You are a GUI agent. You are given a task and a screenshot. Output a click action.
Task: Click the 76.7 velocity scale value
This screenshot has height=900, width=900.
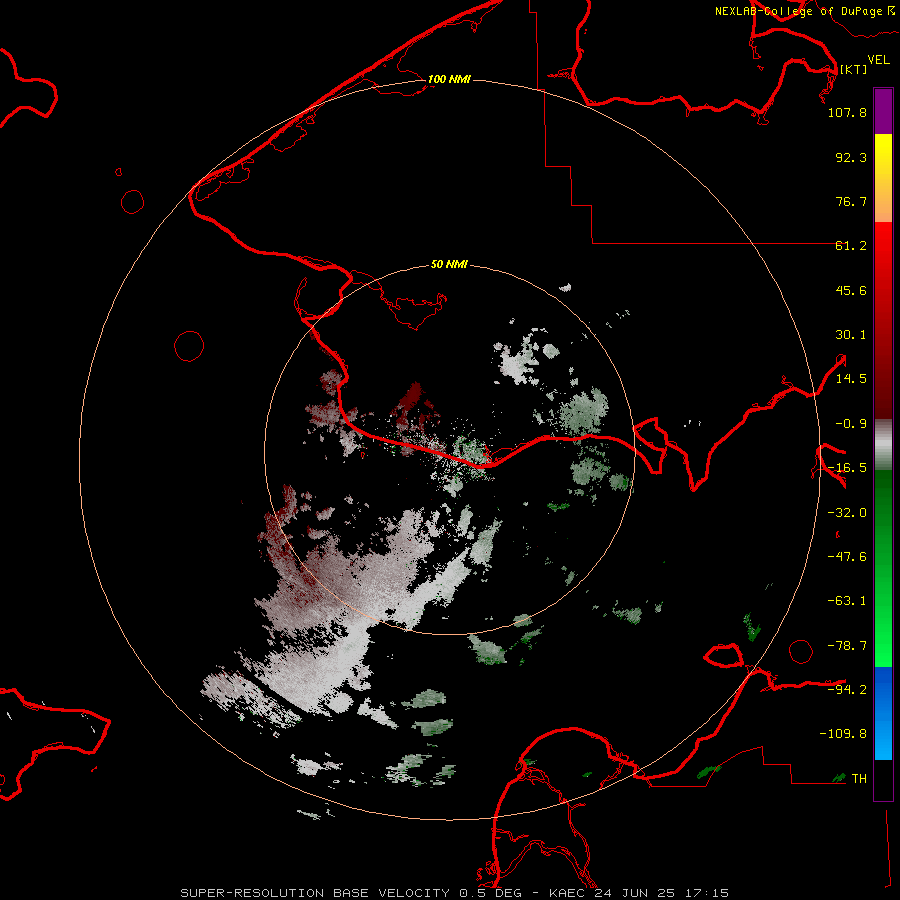pyautogui.click(x=851, y=201)
